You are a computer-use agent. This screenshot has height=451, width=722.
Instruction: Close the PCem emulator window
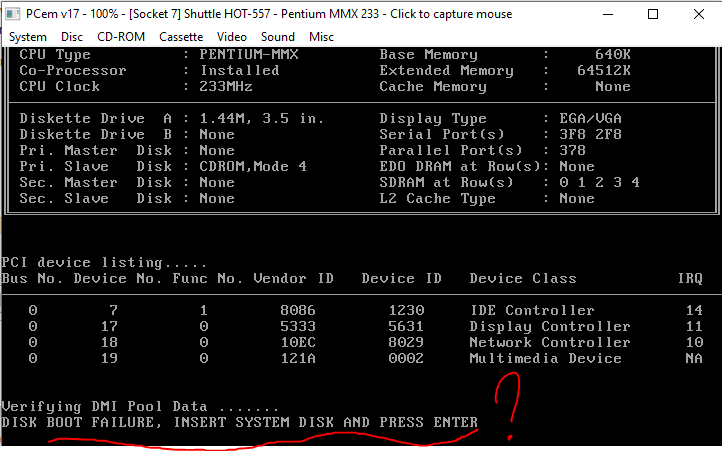tap(699, 14)
